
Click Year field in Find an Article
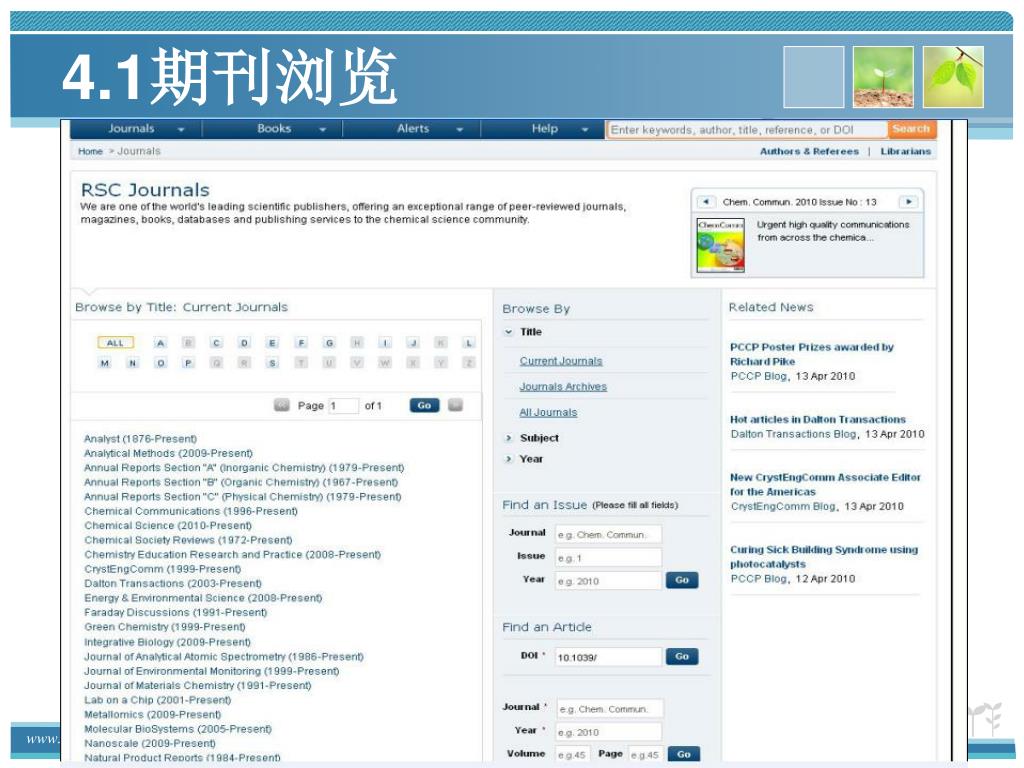(609, 732)
